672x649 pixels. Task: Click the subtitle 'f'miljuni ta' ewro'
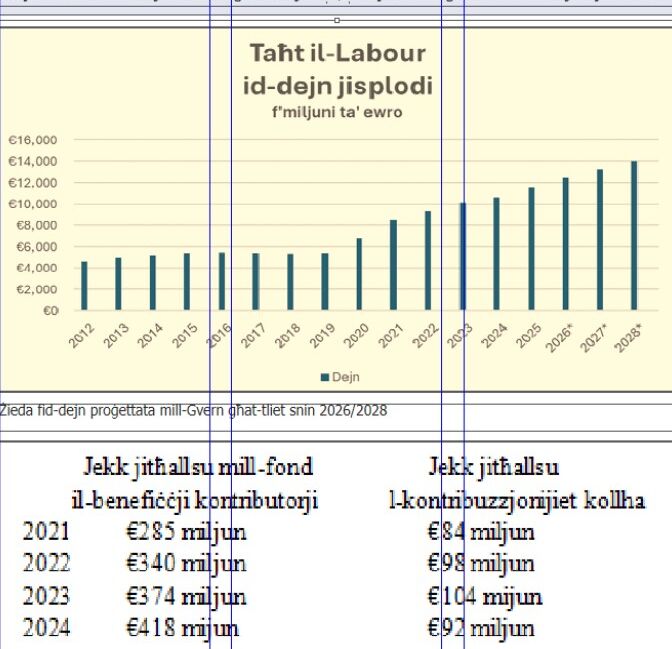coord(337,112)
